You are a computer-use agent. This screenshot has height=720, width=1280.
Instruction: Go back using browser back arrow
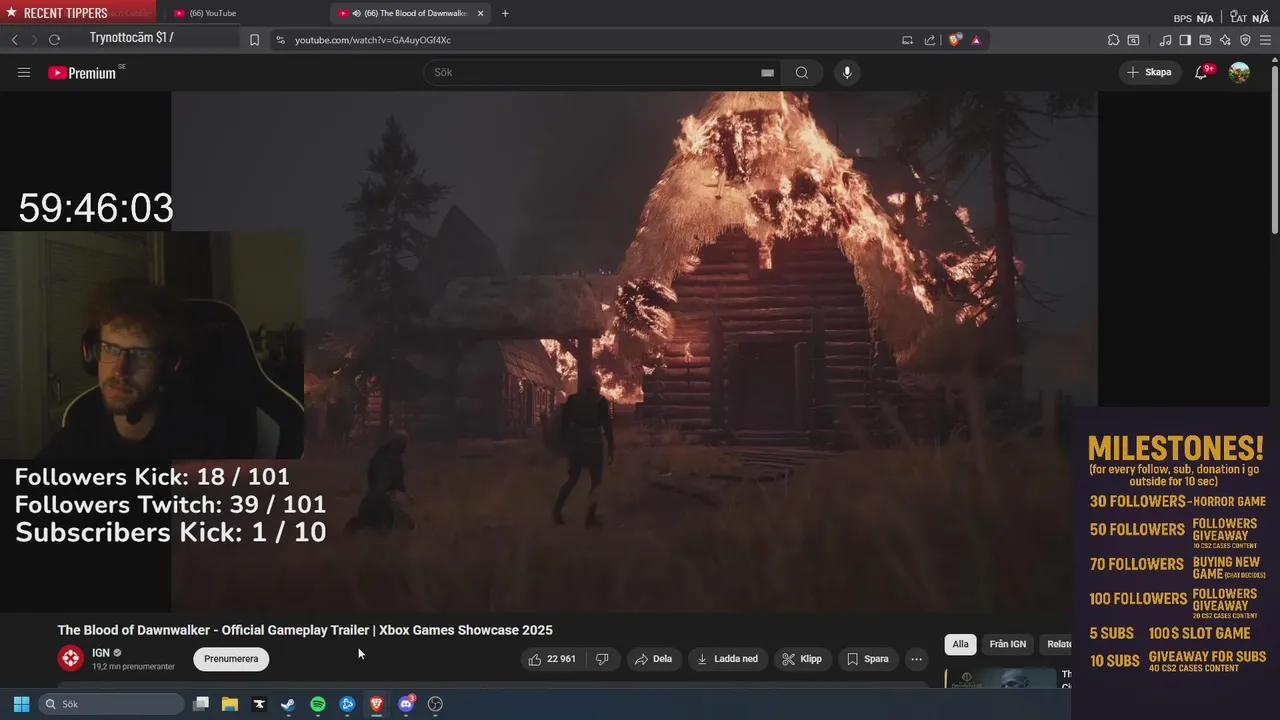pyautogui.click(x=14, y=40)
